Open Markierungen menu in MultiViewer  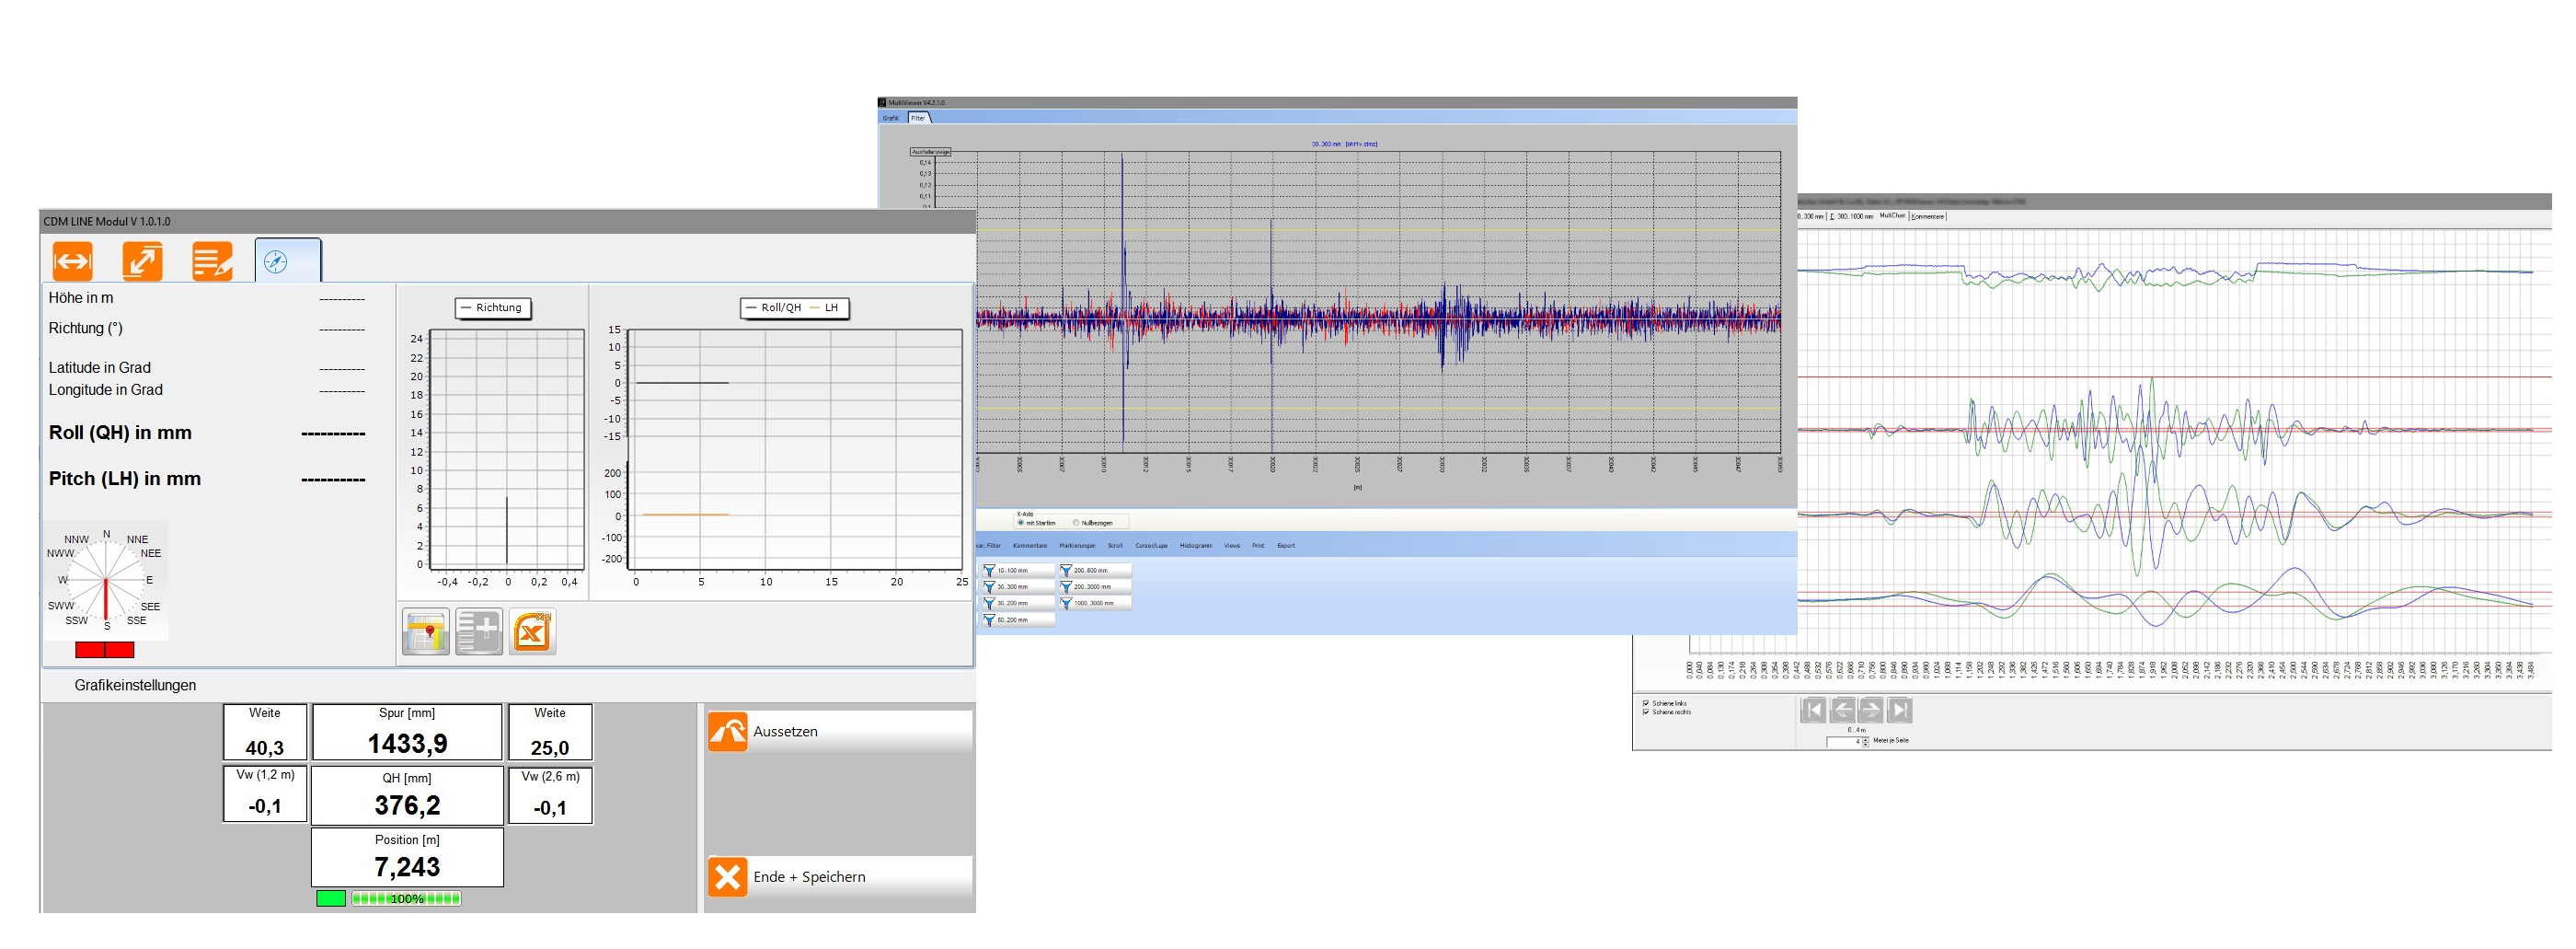(x=1078, y=546)
